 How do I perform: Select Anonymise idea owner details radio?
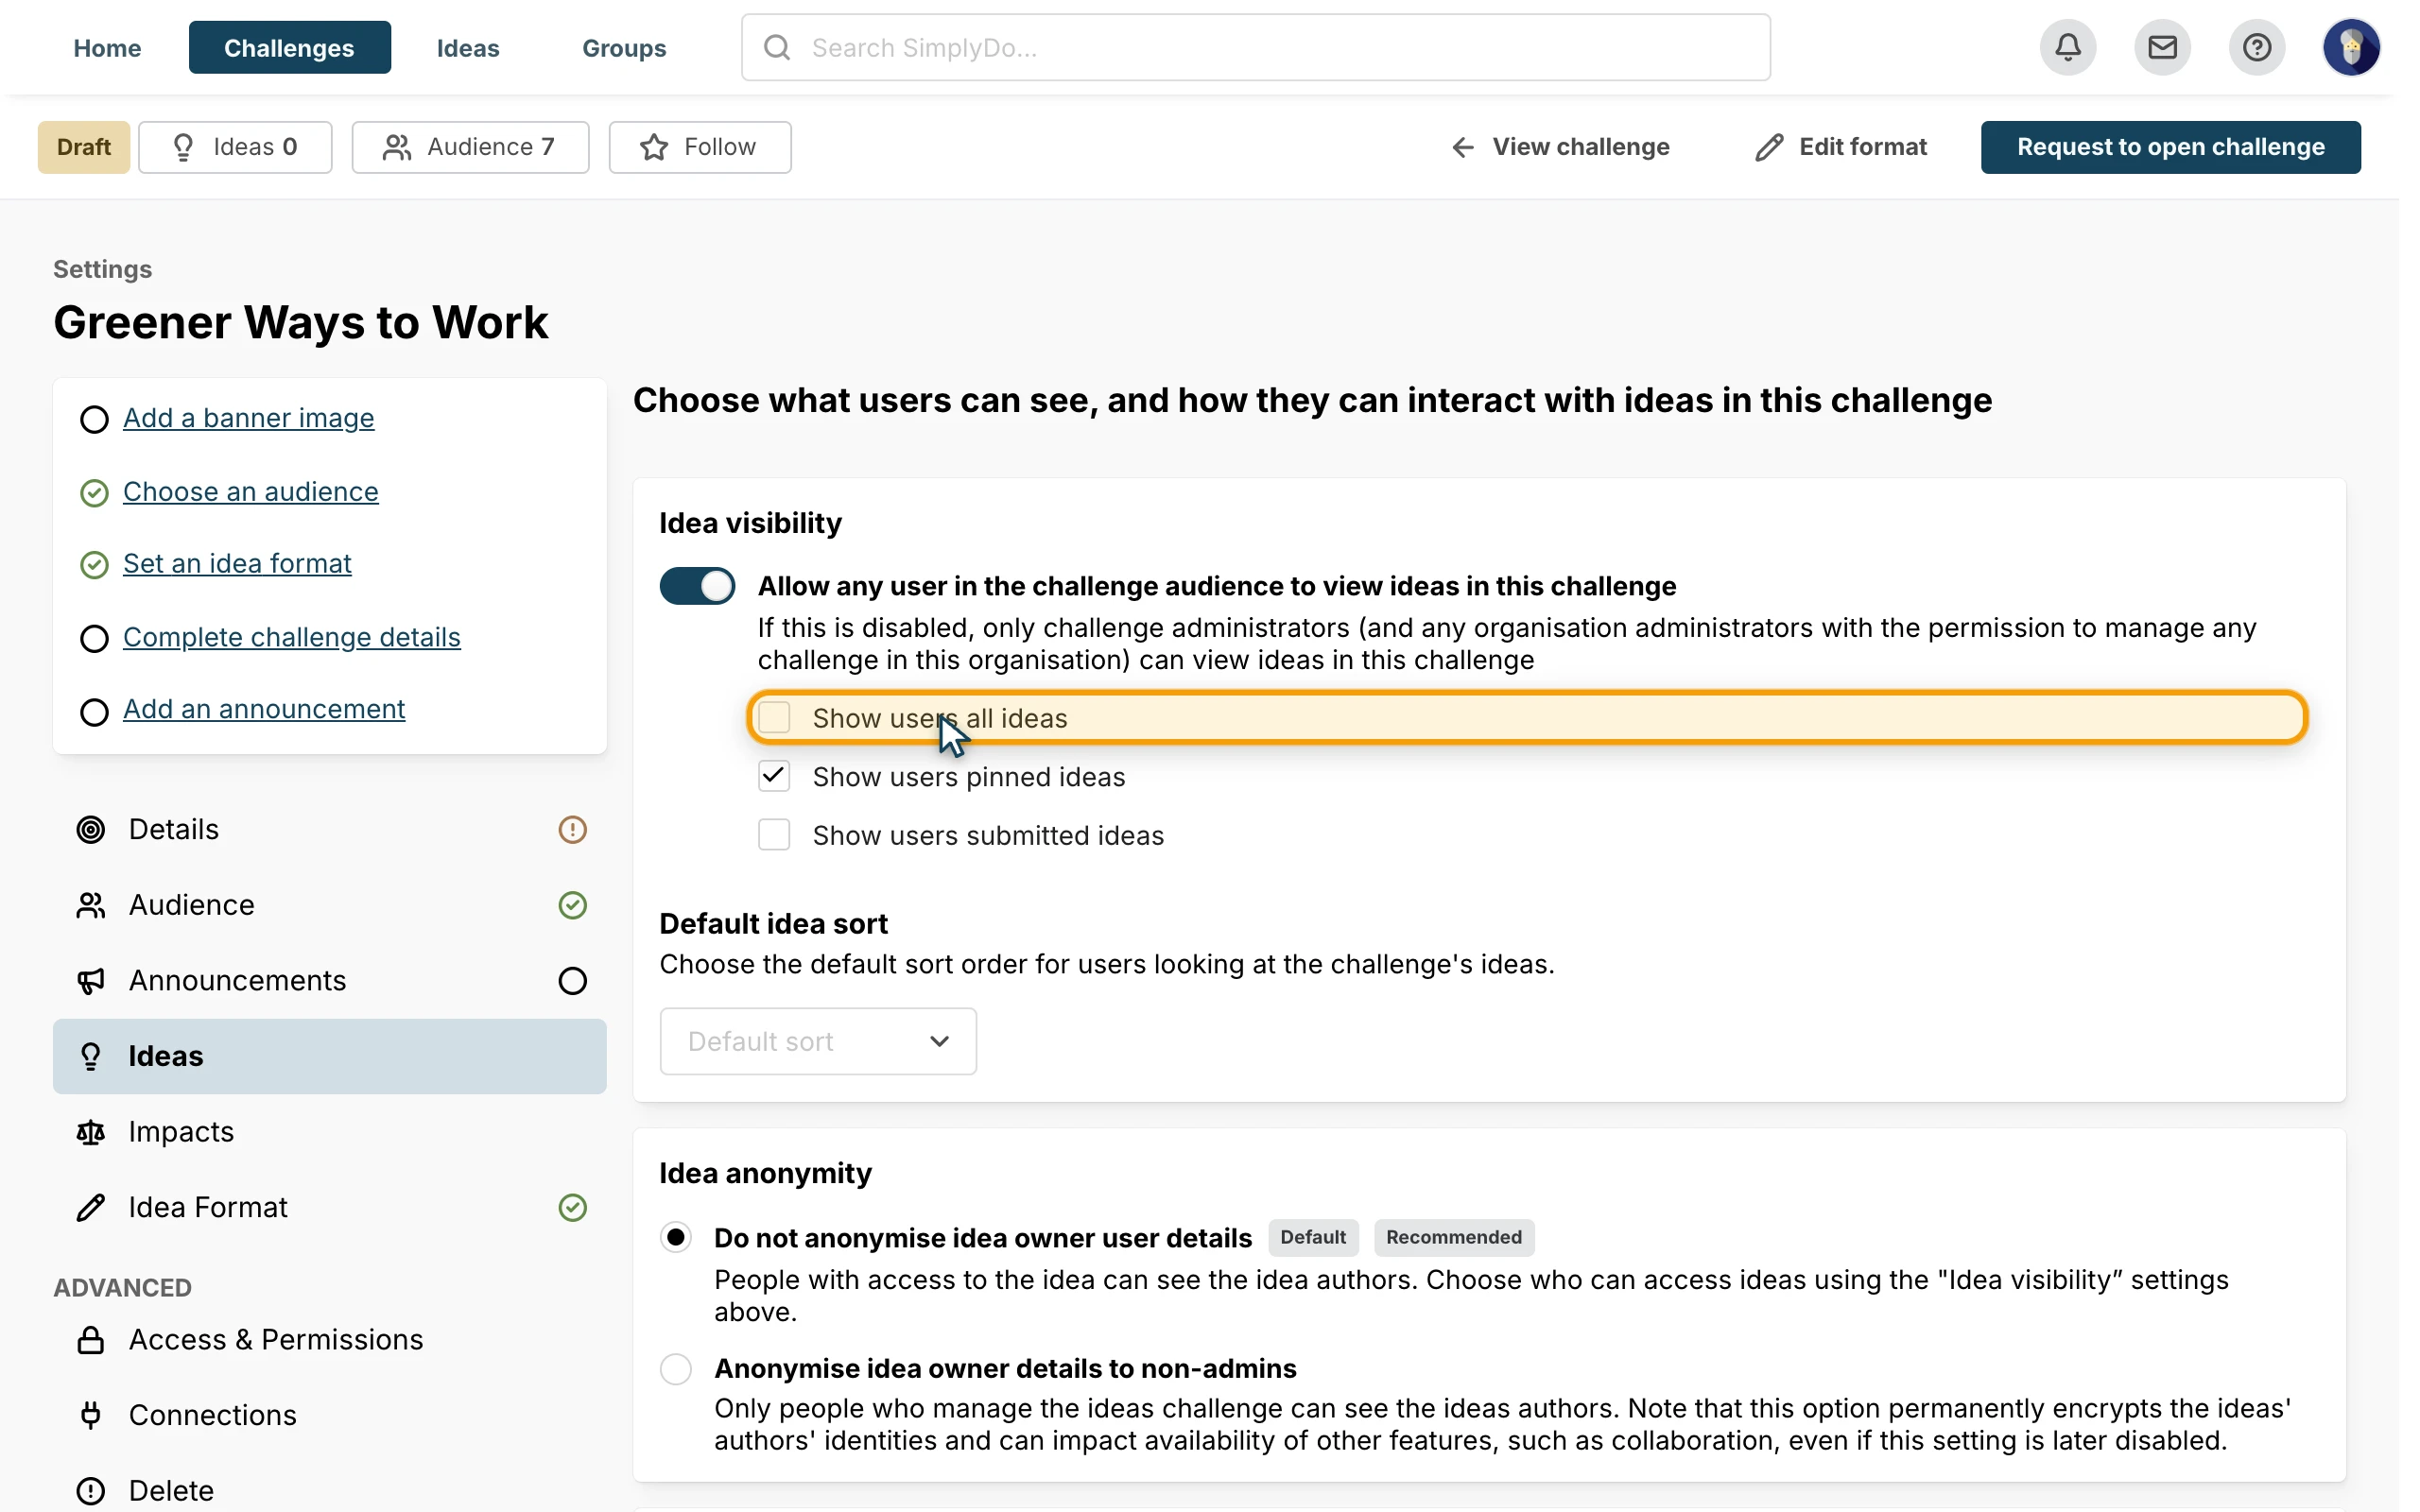(x=676, y=1368)
